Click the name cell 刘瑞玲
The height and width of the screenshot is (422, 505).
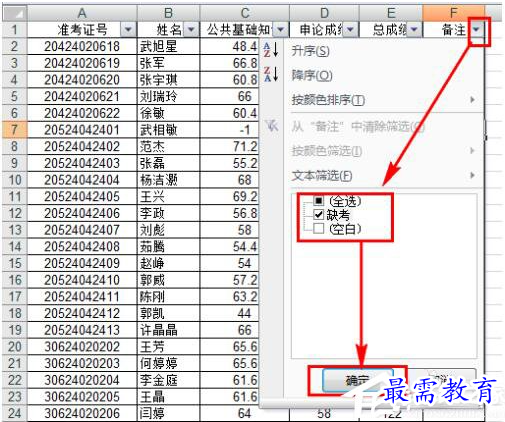pos(168,96)
